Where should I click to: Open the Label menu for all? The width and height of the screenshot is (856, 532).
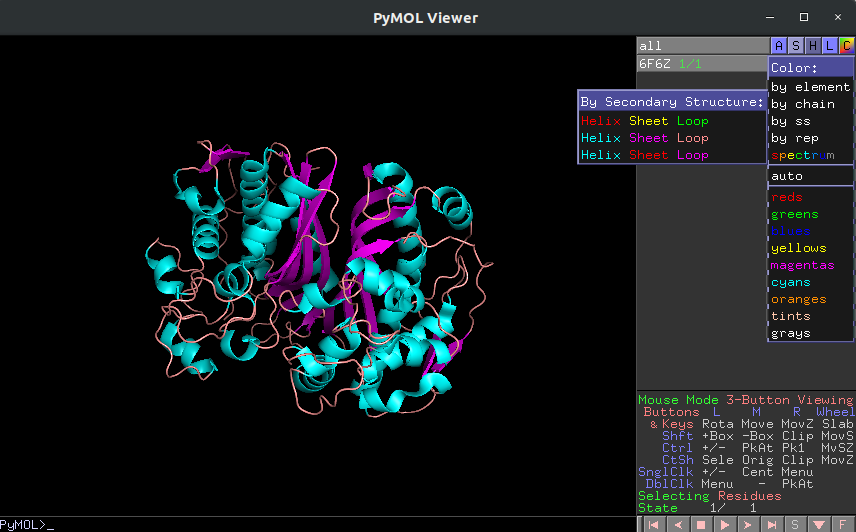829,46
